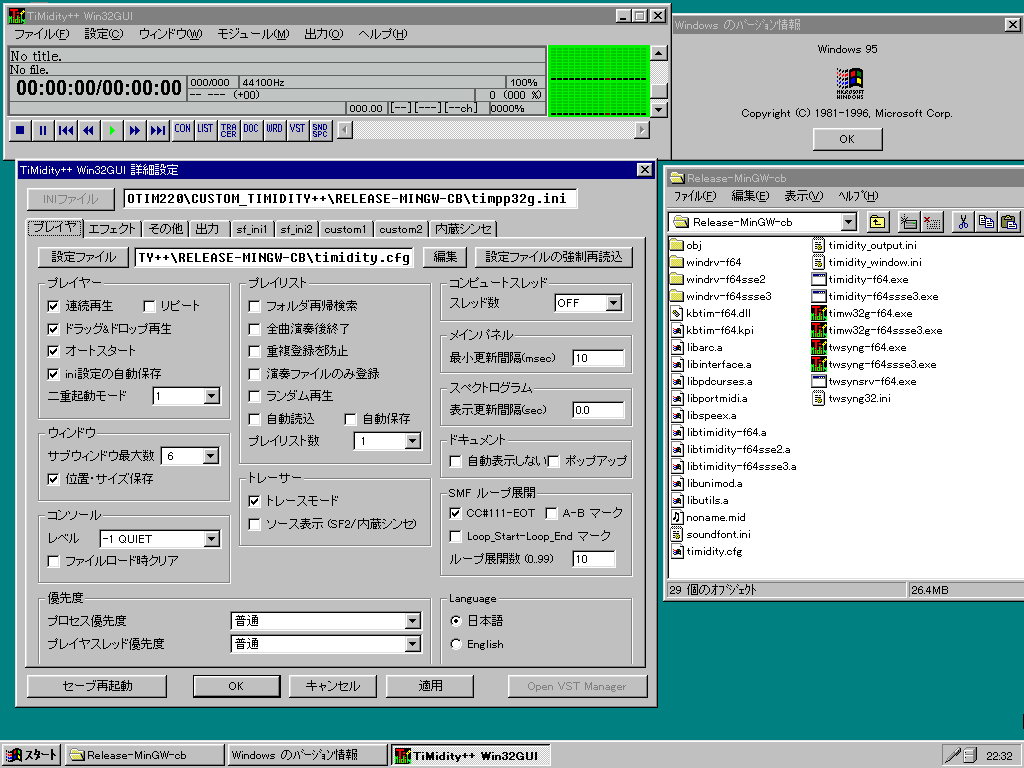Screen dimensions: 1024x768
Task: Enable ランダム再生 checkbox
Action: tap(255, 396)
